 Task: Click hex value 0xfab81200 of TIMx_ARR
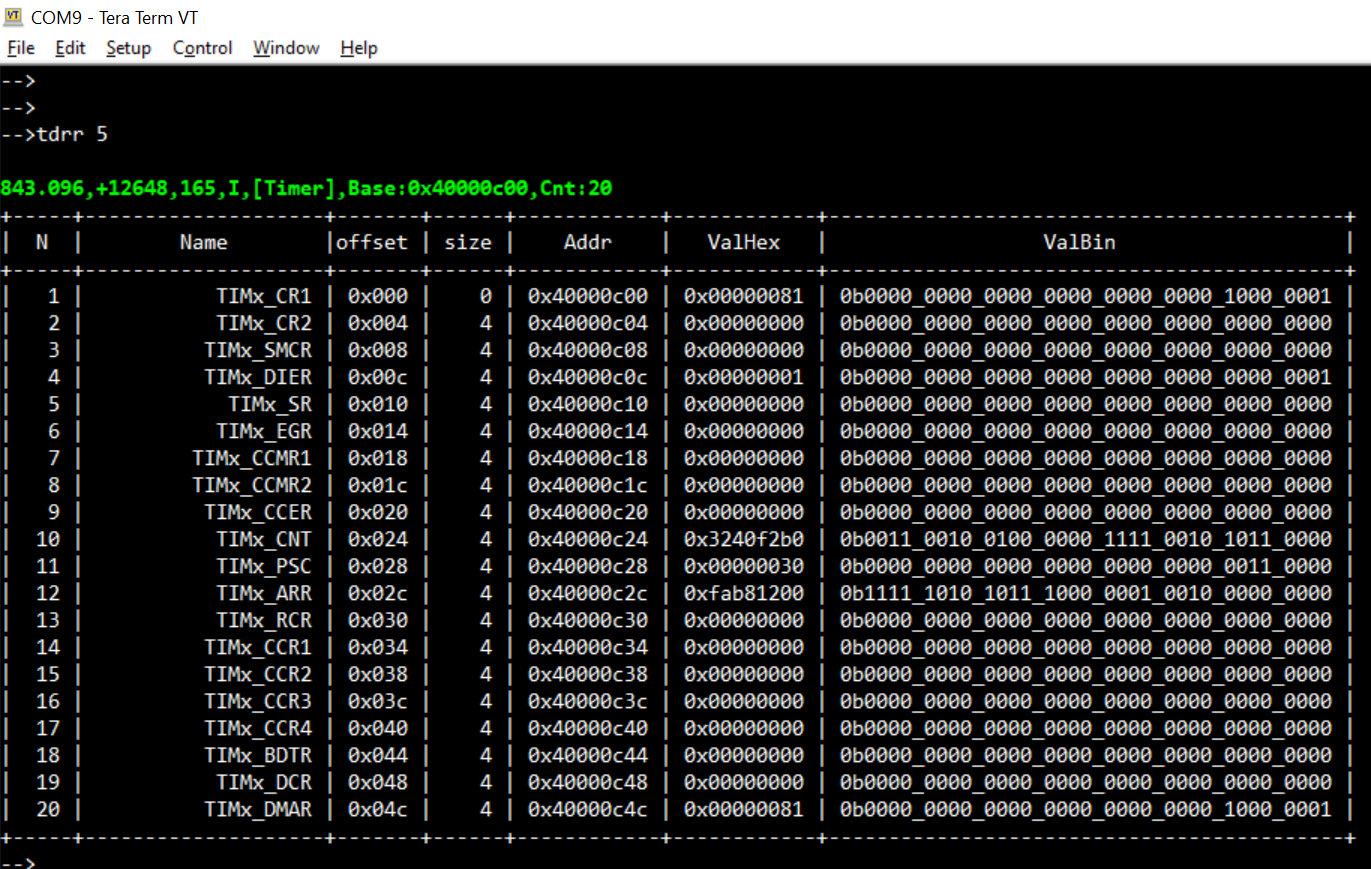pyautogui.click(x=744, y=593)
